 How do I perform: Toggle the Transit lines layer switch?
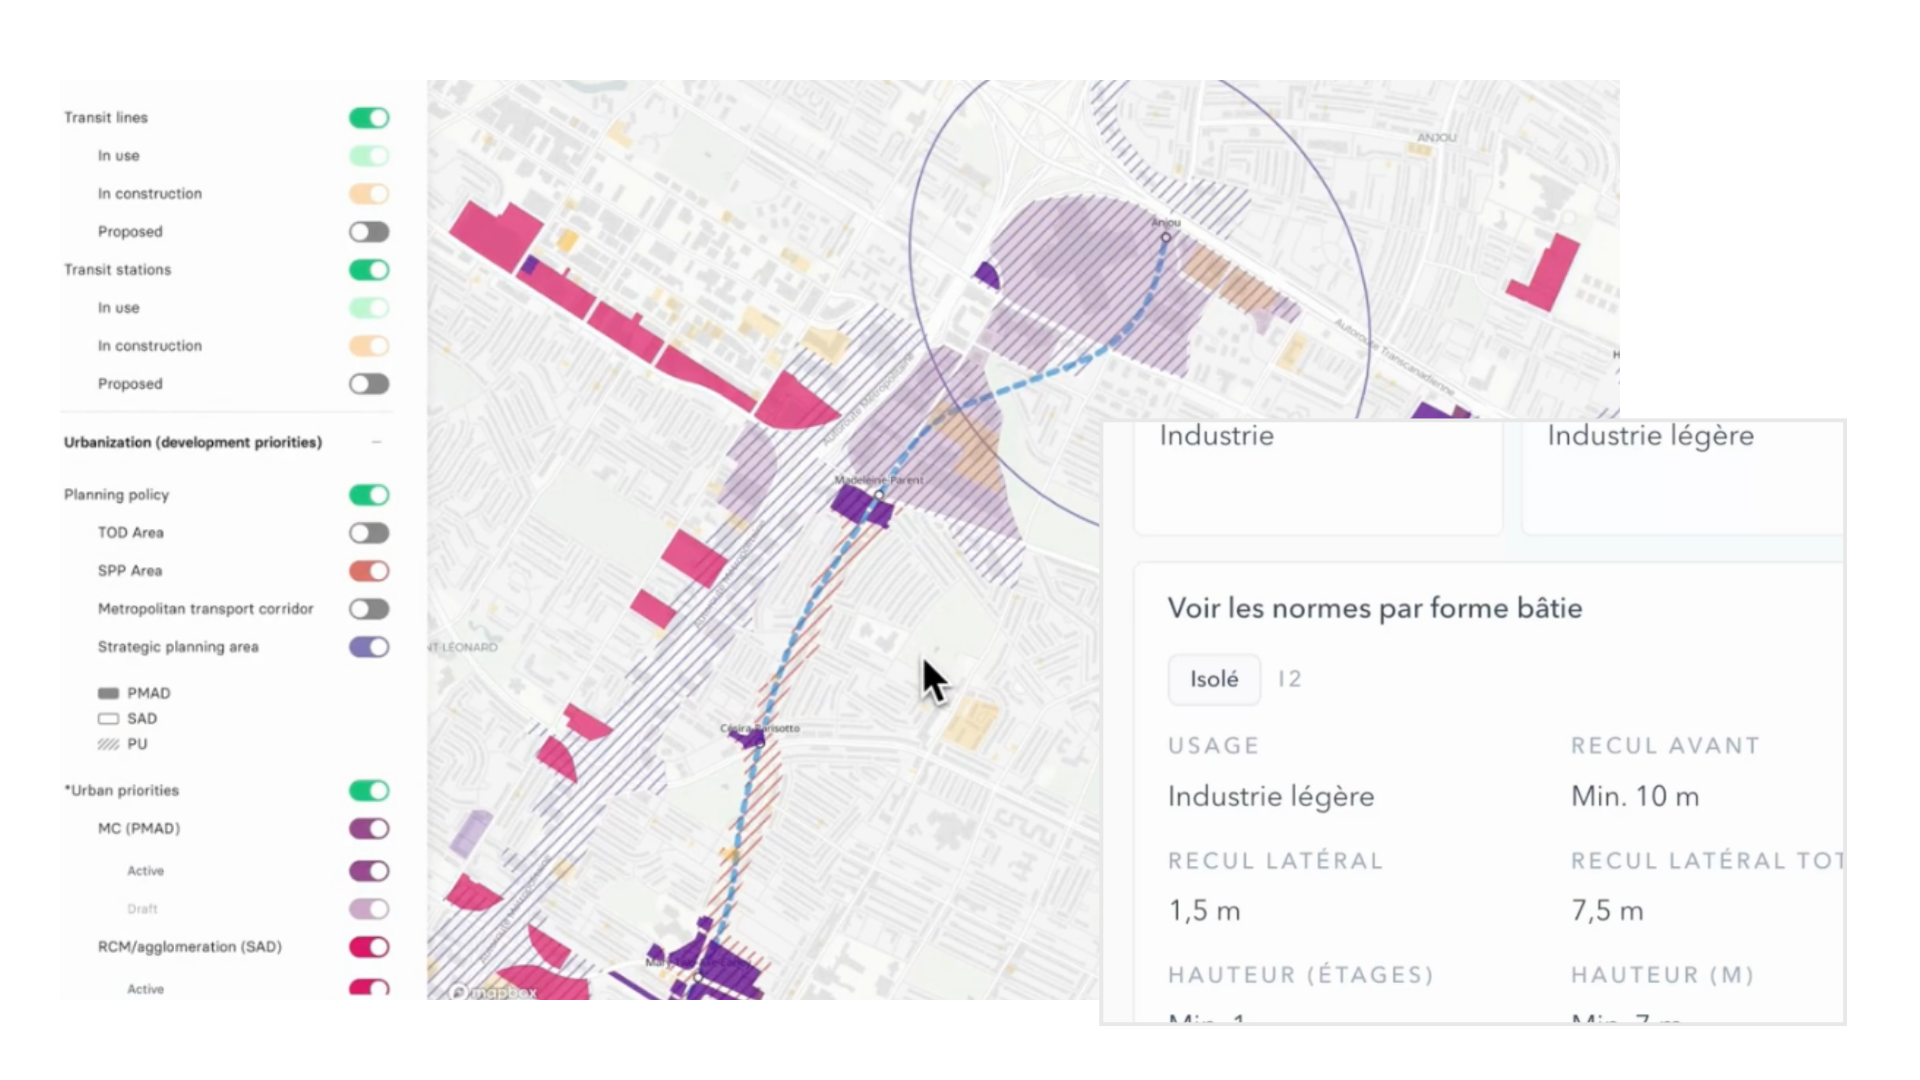369,118
